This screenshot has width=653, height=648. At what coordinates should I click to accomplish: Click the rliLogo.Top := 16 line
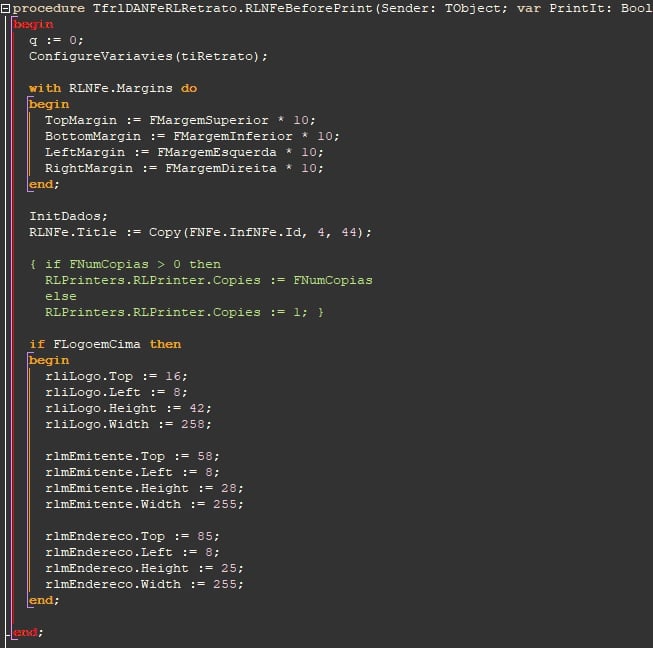coord(116,376)
